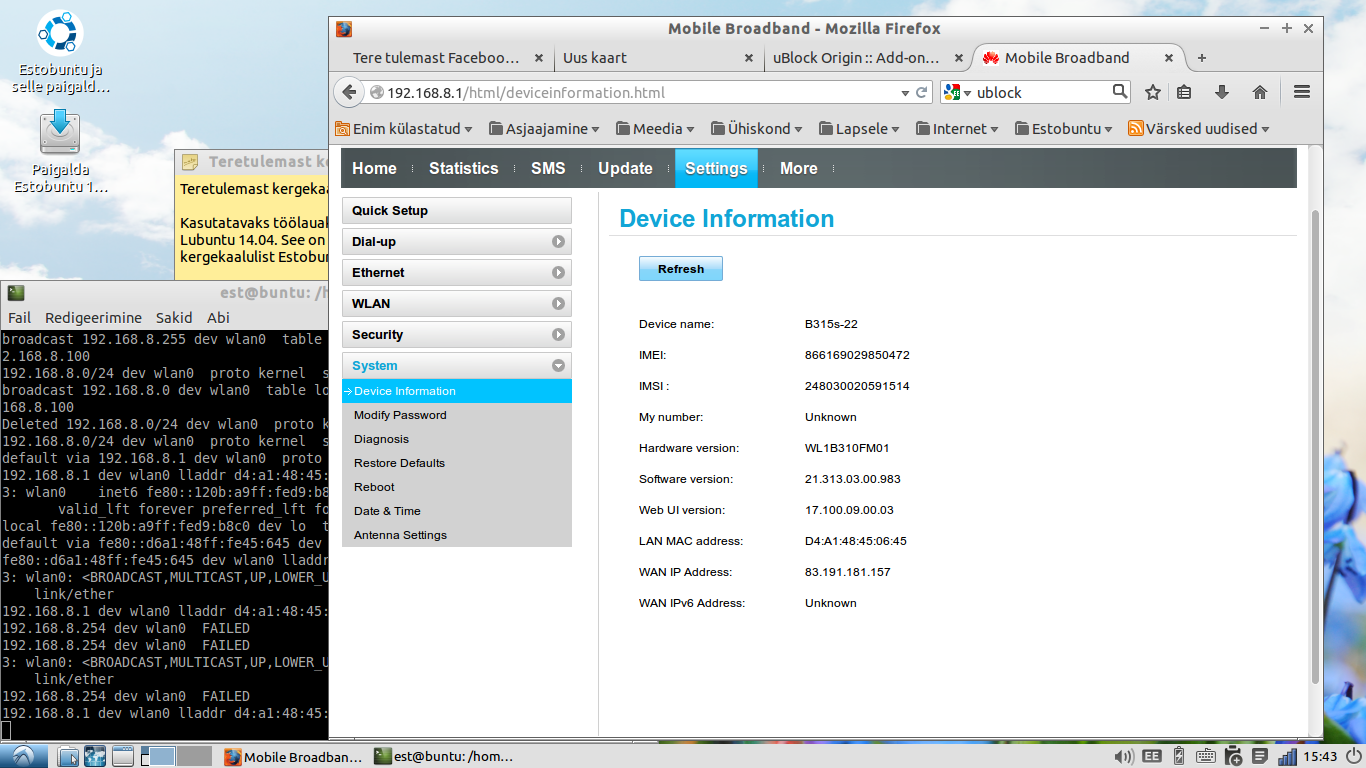Viewport: 1366px width, 768px height.
Task: Open a new tab with the plus button
Action: pyautogui.click(x=1202, y=58)
